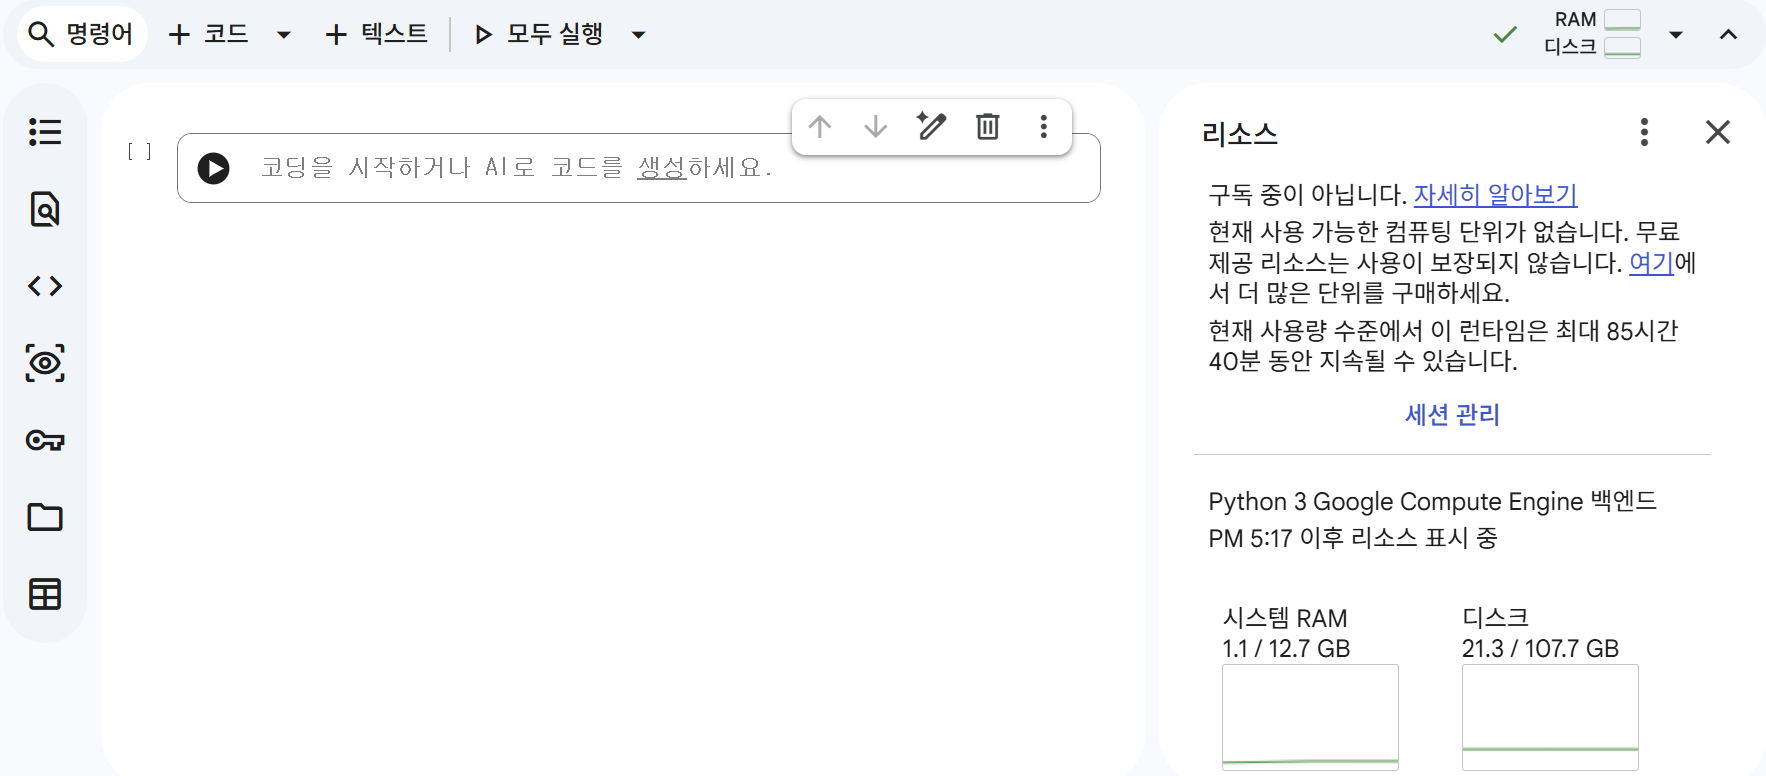Click the AI code generation wand icon
The height and width of the screenshot is (776, 1766).
[931, 126]
